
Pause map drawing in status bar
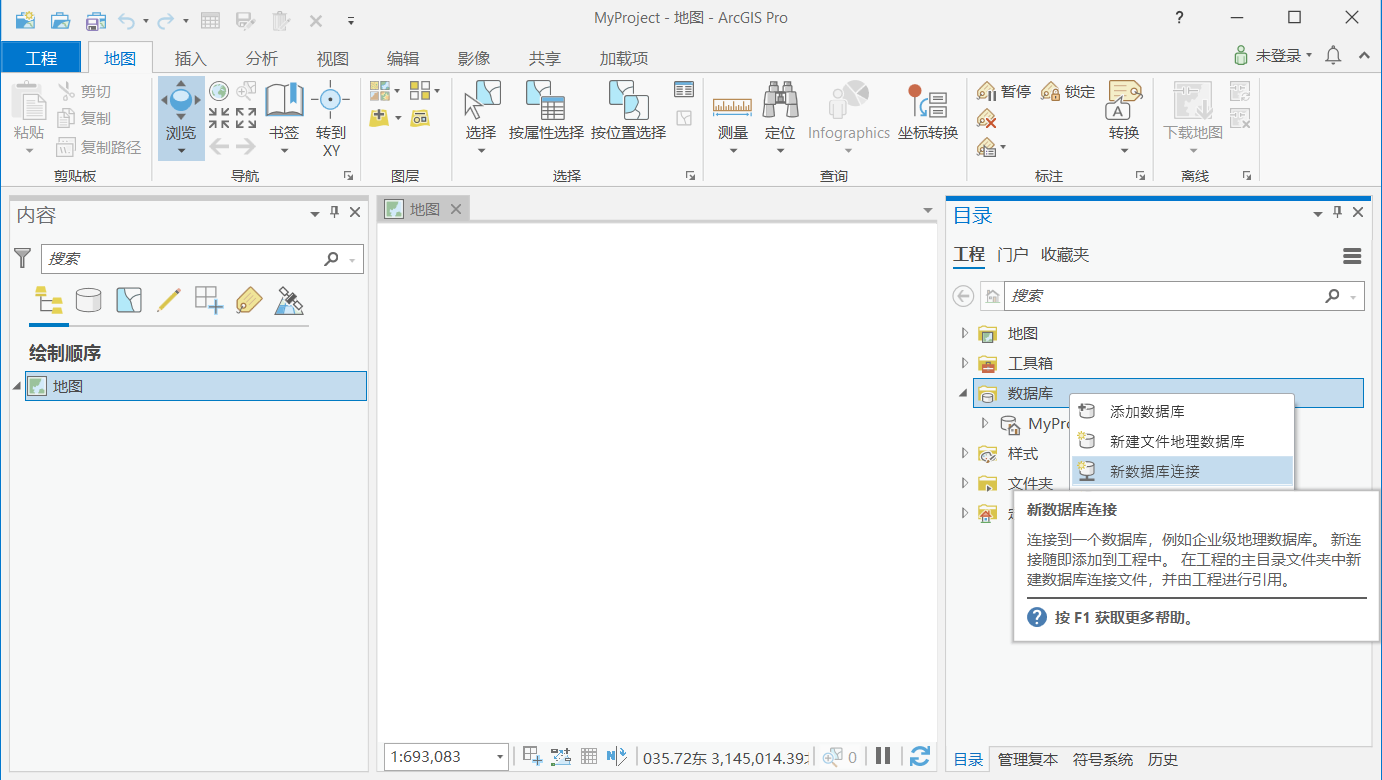pyautogui.click(x=883, y=756)
